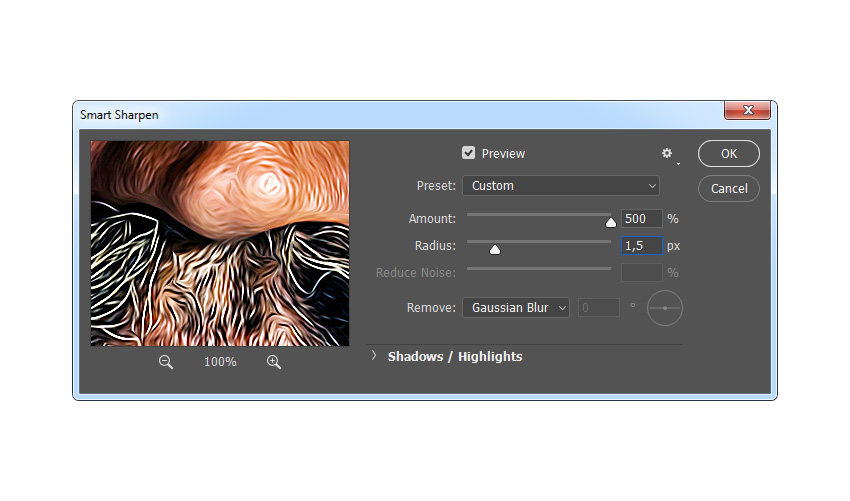Focus the Amount value field showing 500

pyautogui.click(x=641, y=219)
